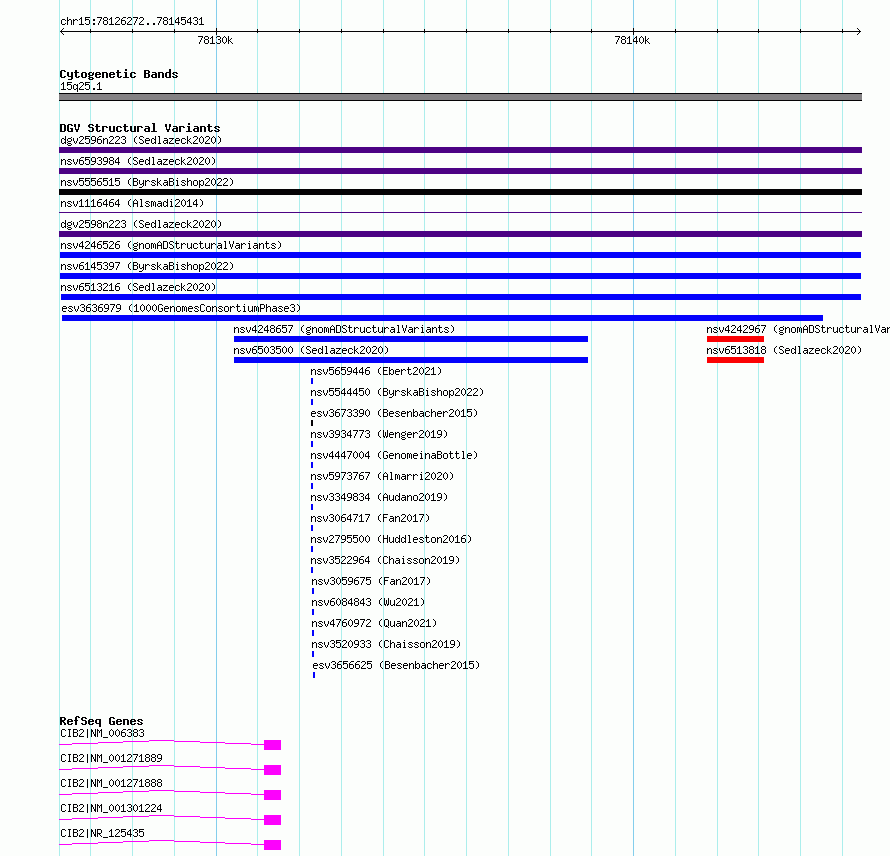The height and width of the screenshot is (856, 890).
Task: Open the nsv5556515 (ByrskaBishop2022) variant label
Action: pos(147,182)
